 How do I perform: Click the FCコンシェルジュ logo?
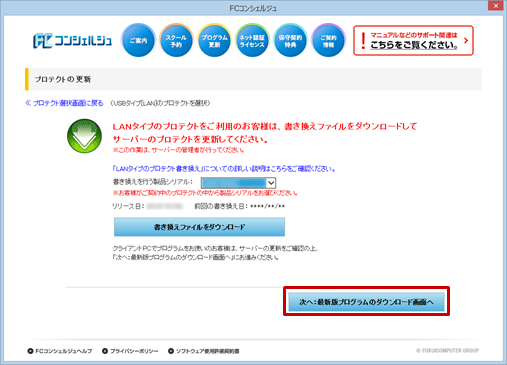[72, 41]
